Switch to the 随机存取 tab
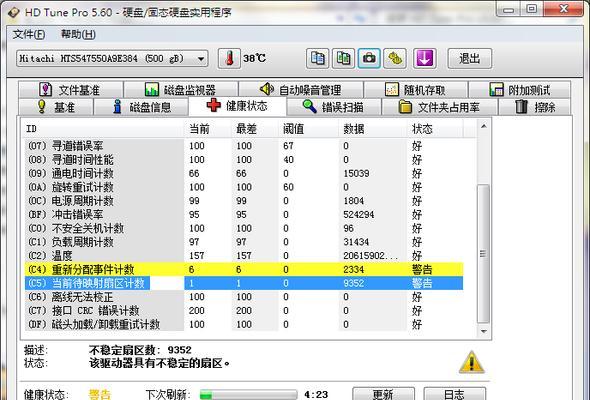Viewport: 590px width, 400px height. [415, 90]
